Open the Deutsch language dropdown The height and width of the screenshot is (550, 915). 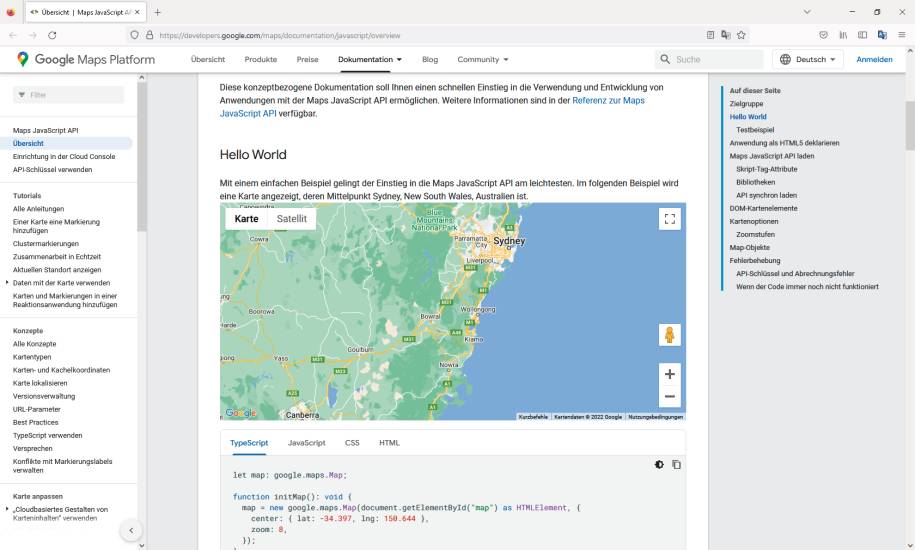808,59
